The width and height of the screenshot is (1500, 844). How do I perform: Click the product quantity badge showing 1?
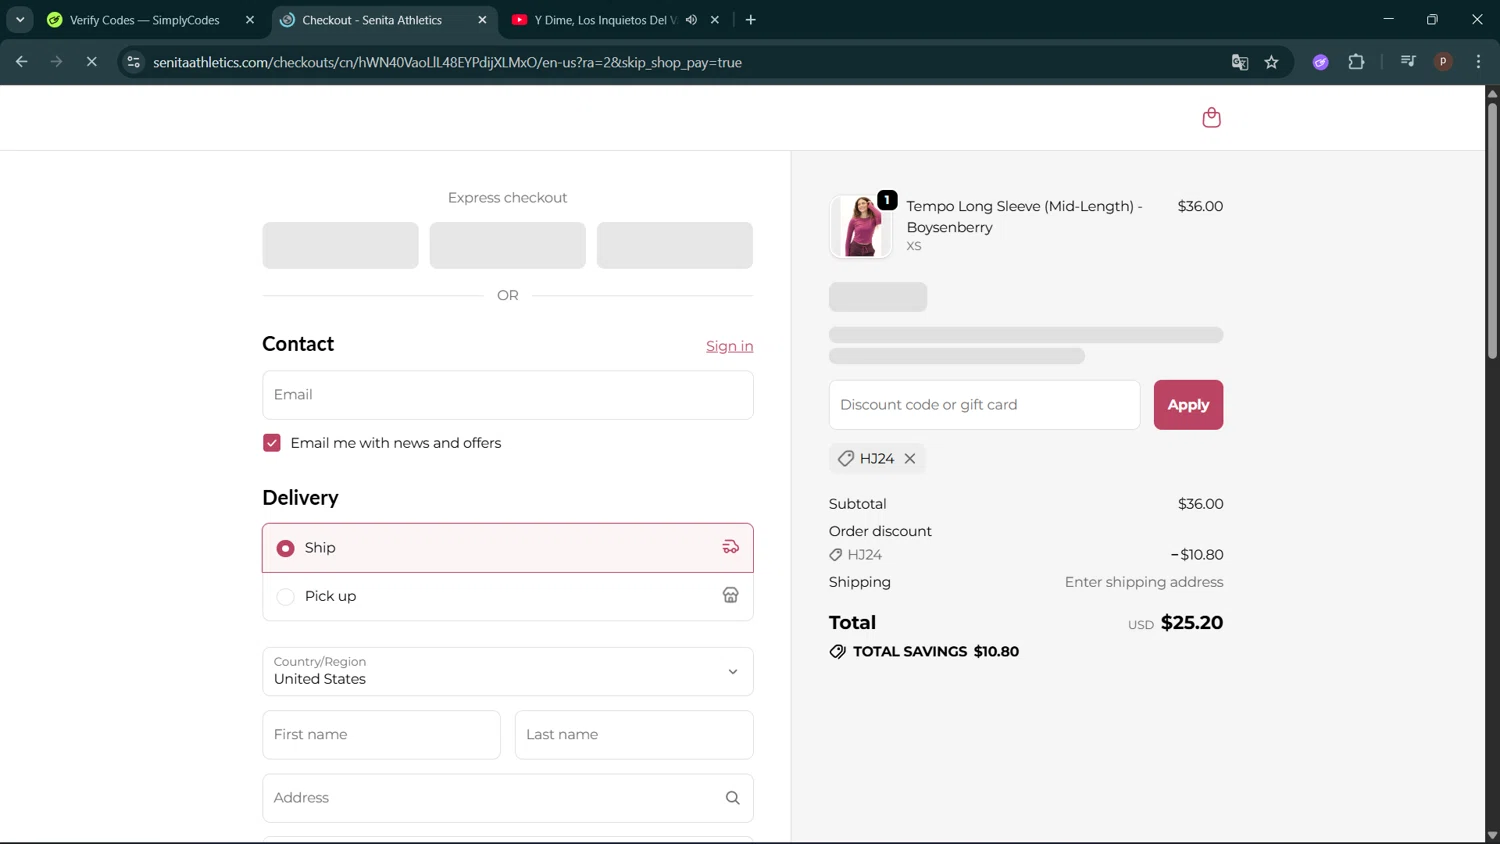pos(887,200)
